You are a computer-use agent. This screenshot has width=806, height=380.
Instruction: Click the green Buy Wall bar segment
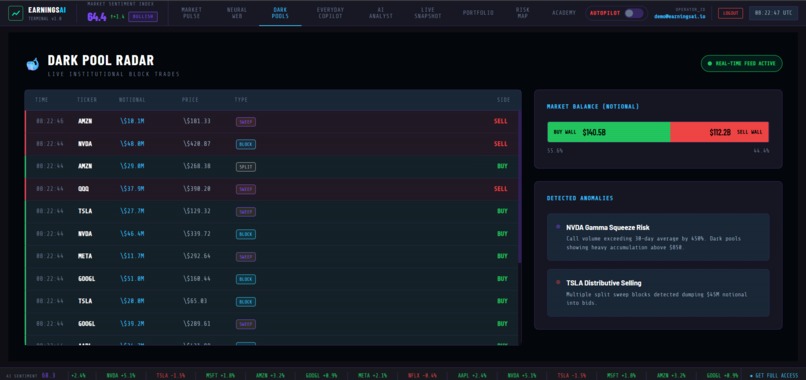coord(609,132)
